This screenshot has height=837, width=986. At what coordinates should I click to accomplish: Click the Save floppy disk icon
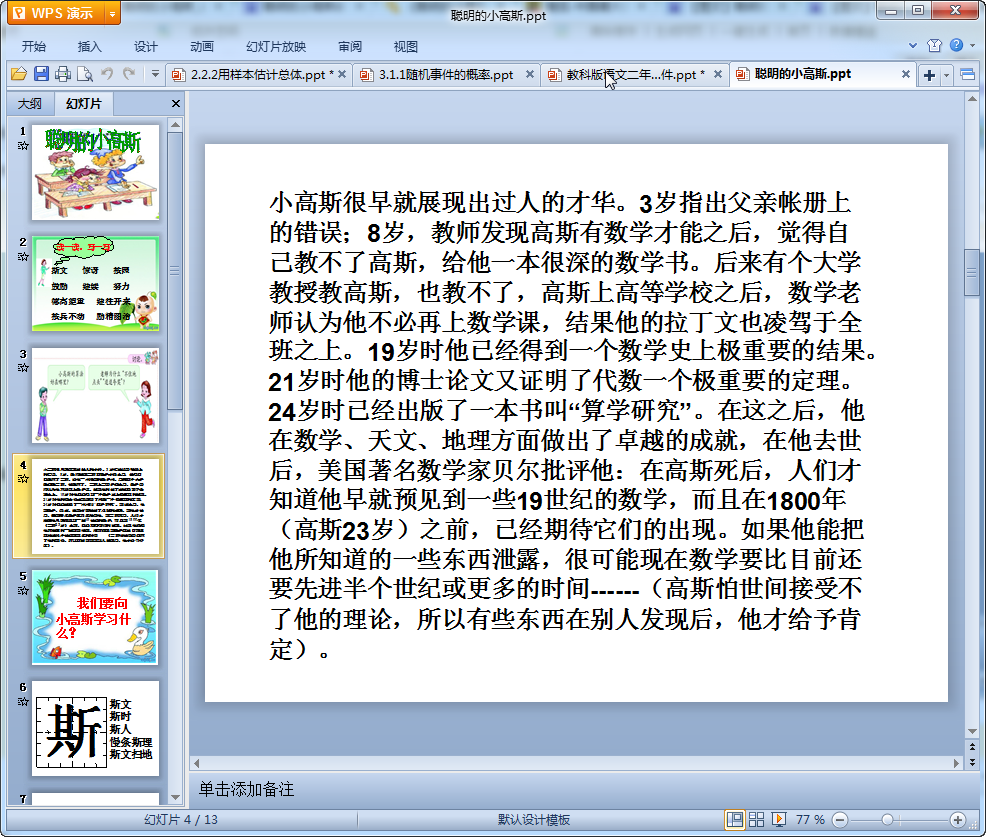tap(42, 74)
